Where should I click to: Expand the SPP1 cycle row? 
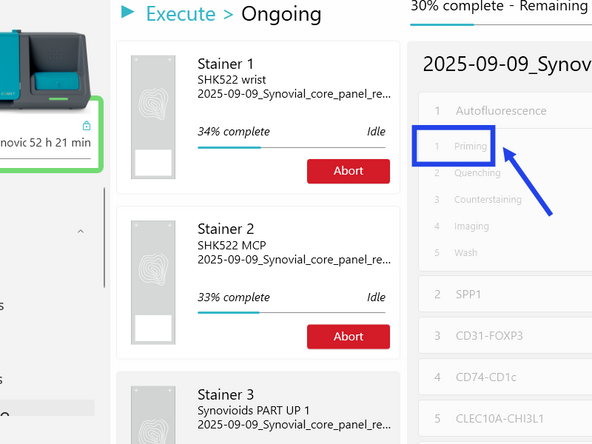(505, 294)
